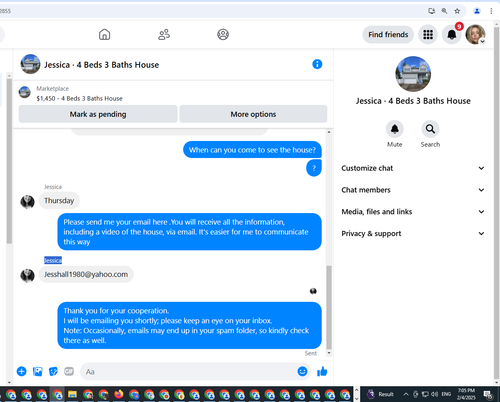Search in conversation with magnifier icon
This screenshot has height=402, width=500.
tap(430, 129)
